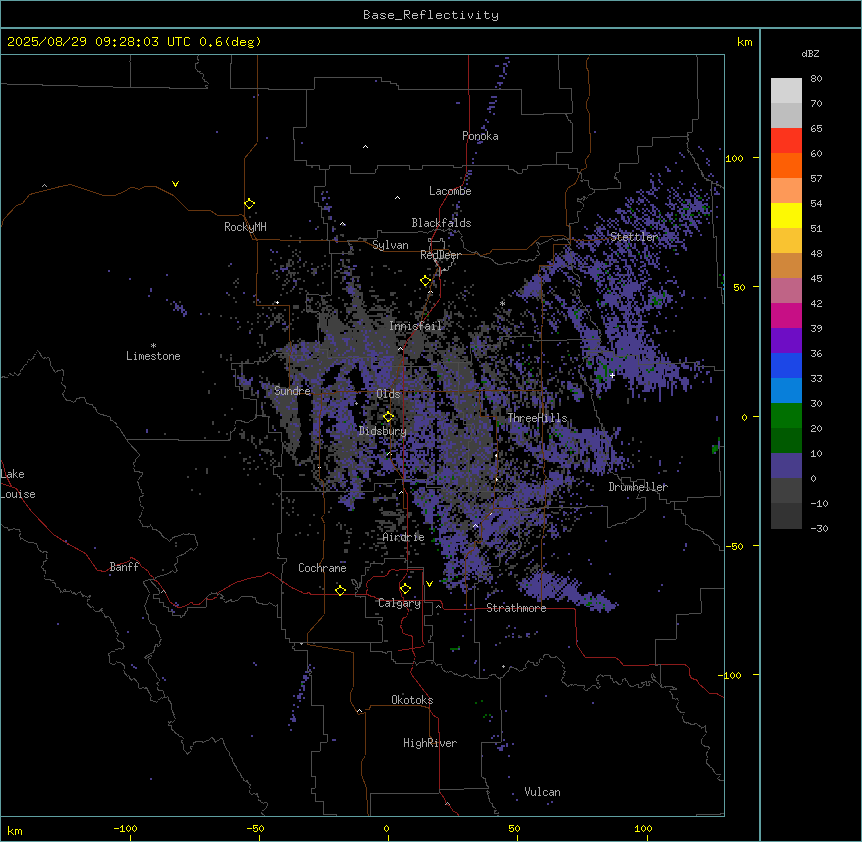Pick the slate purple swatch between 10 and 0
This screenshot has height=842, width=862.
tap(786, 466)
